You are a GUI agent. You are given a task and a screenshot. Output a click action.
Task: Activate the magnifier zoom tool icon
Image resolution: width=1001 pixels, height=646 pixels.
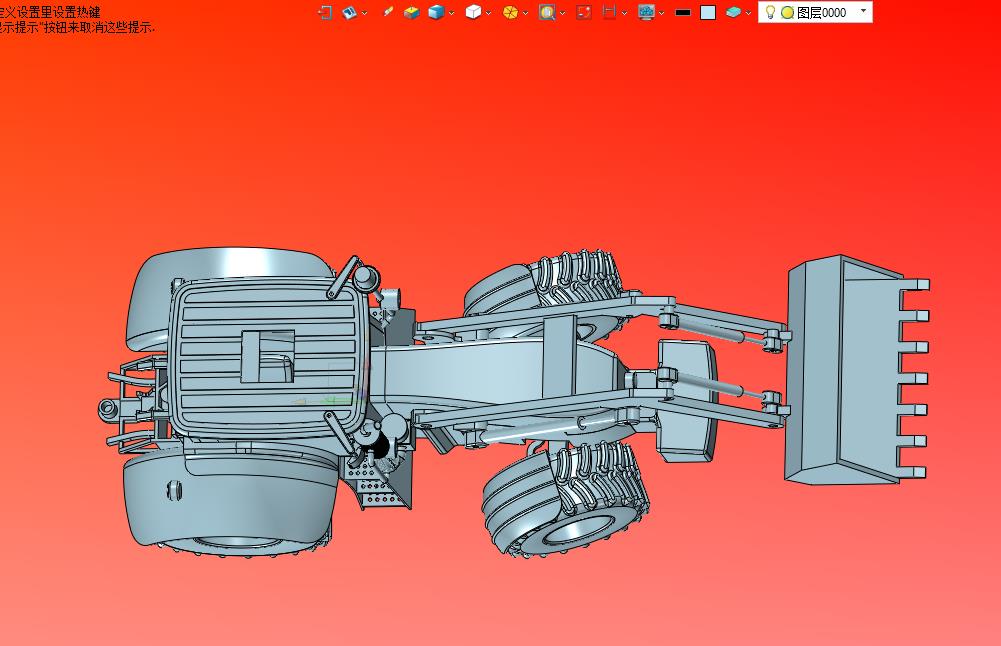[547, 12]
